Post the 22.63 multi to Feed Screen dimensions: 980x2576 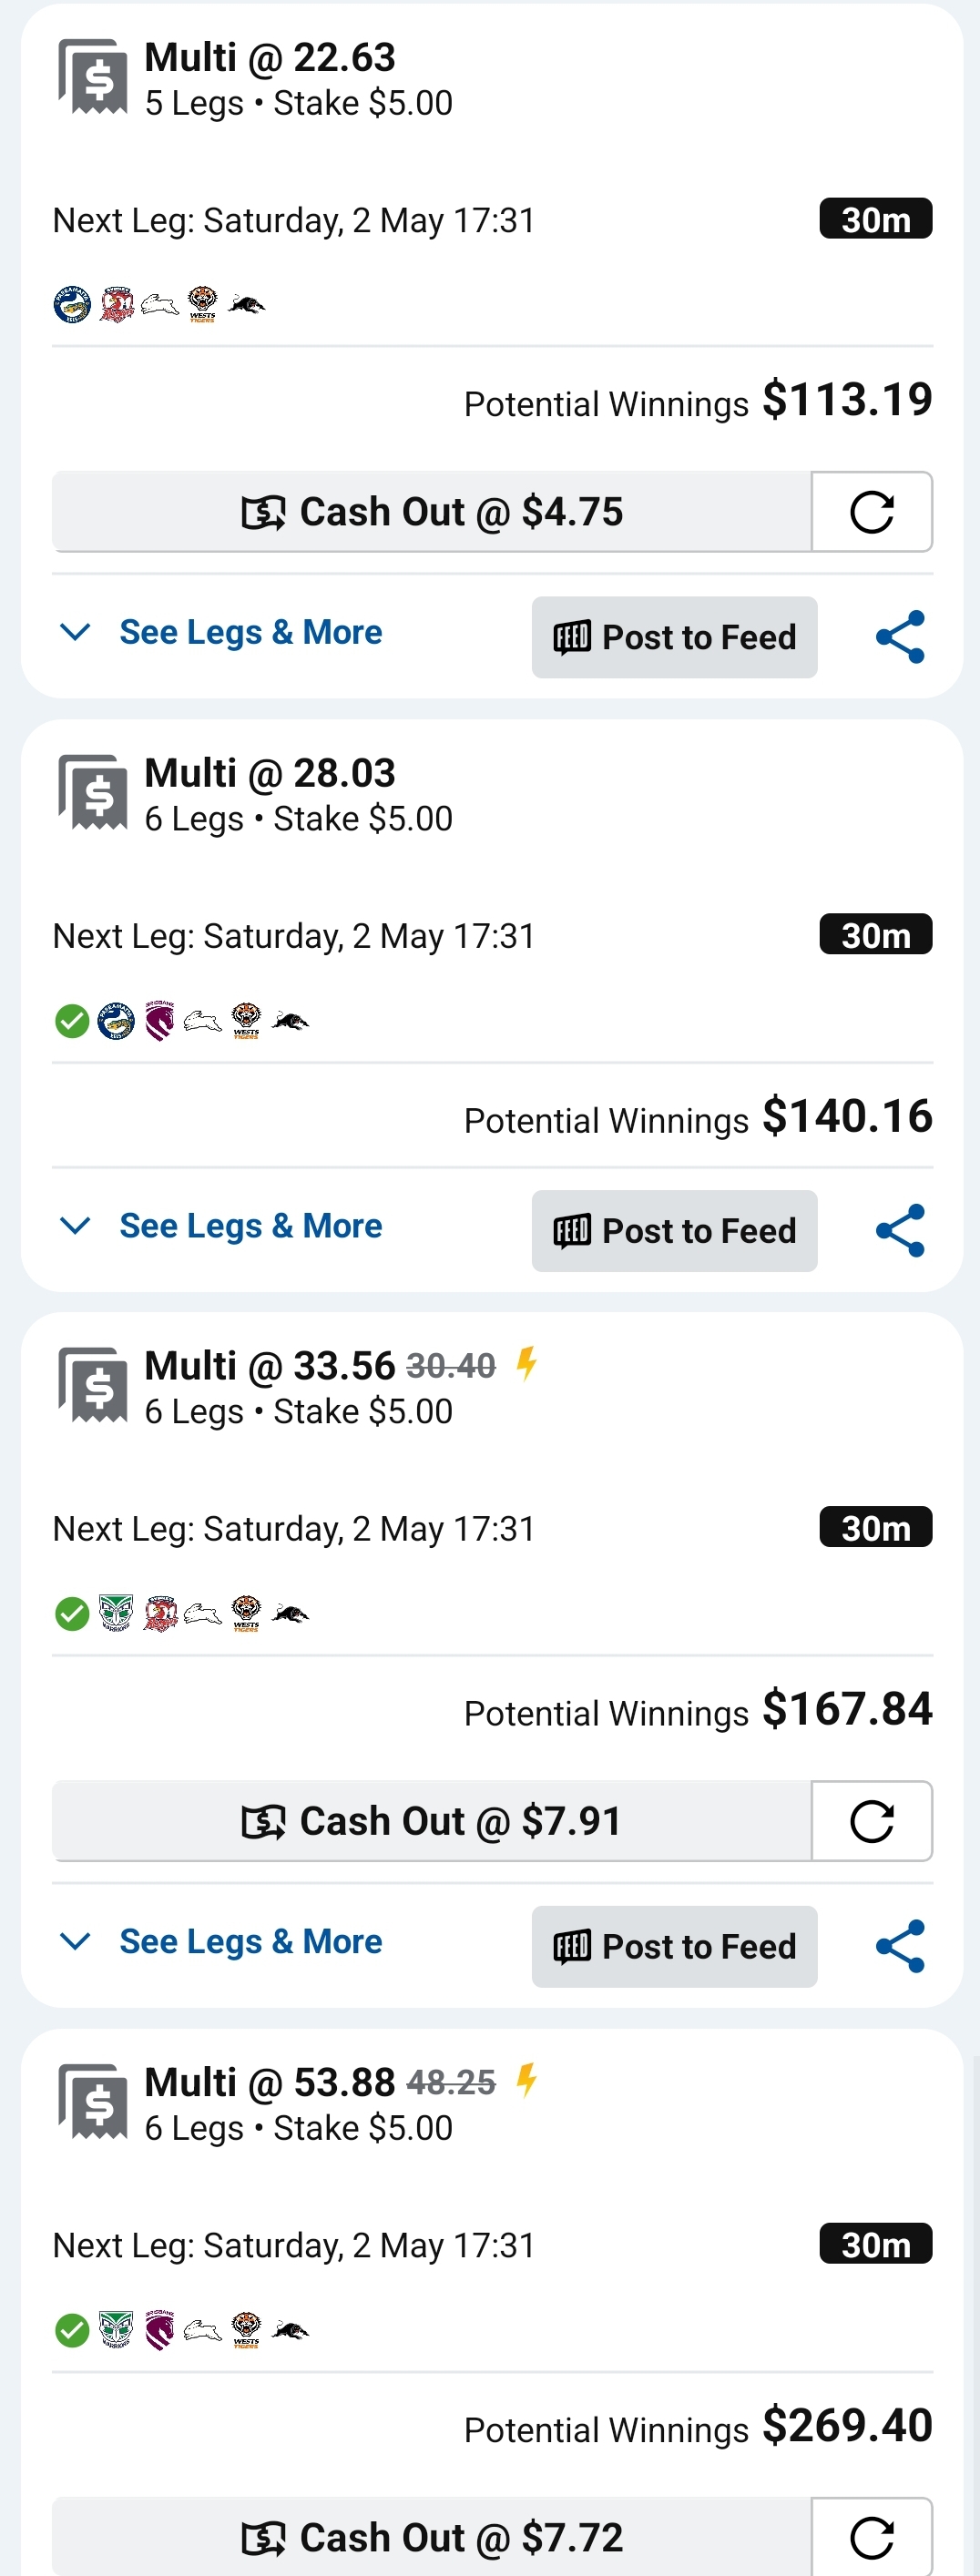[675, 638]
